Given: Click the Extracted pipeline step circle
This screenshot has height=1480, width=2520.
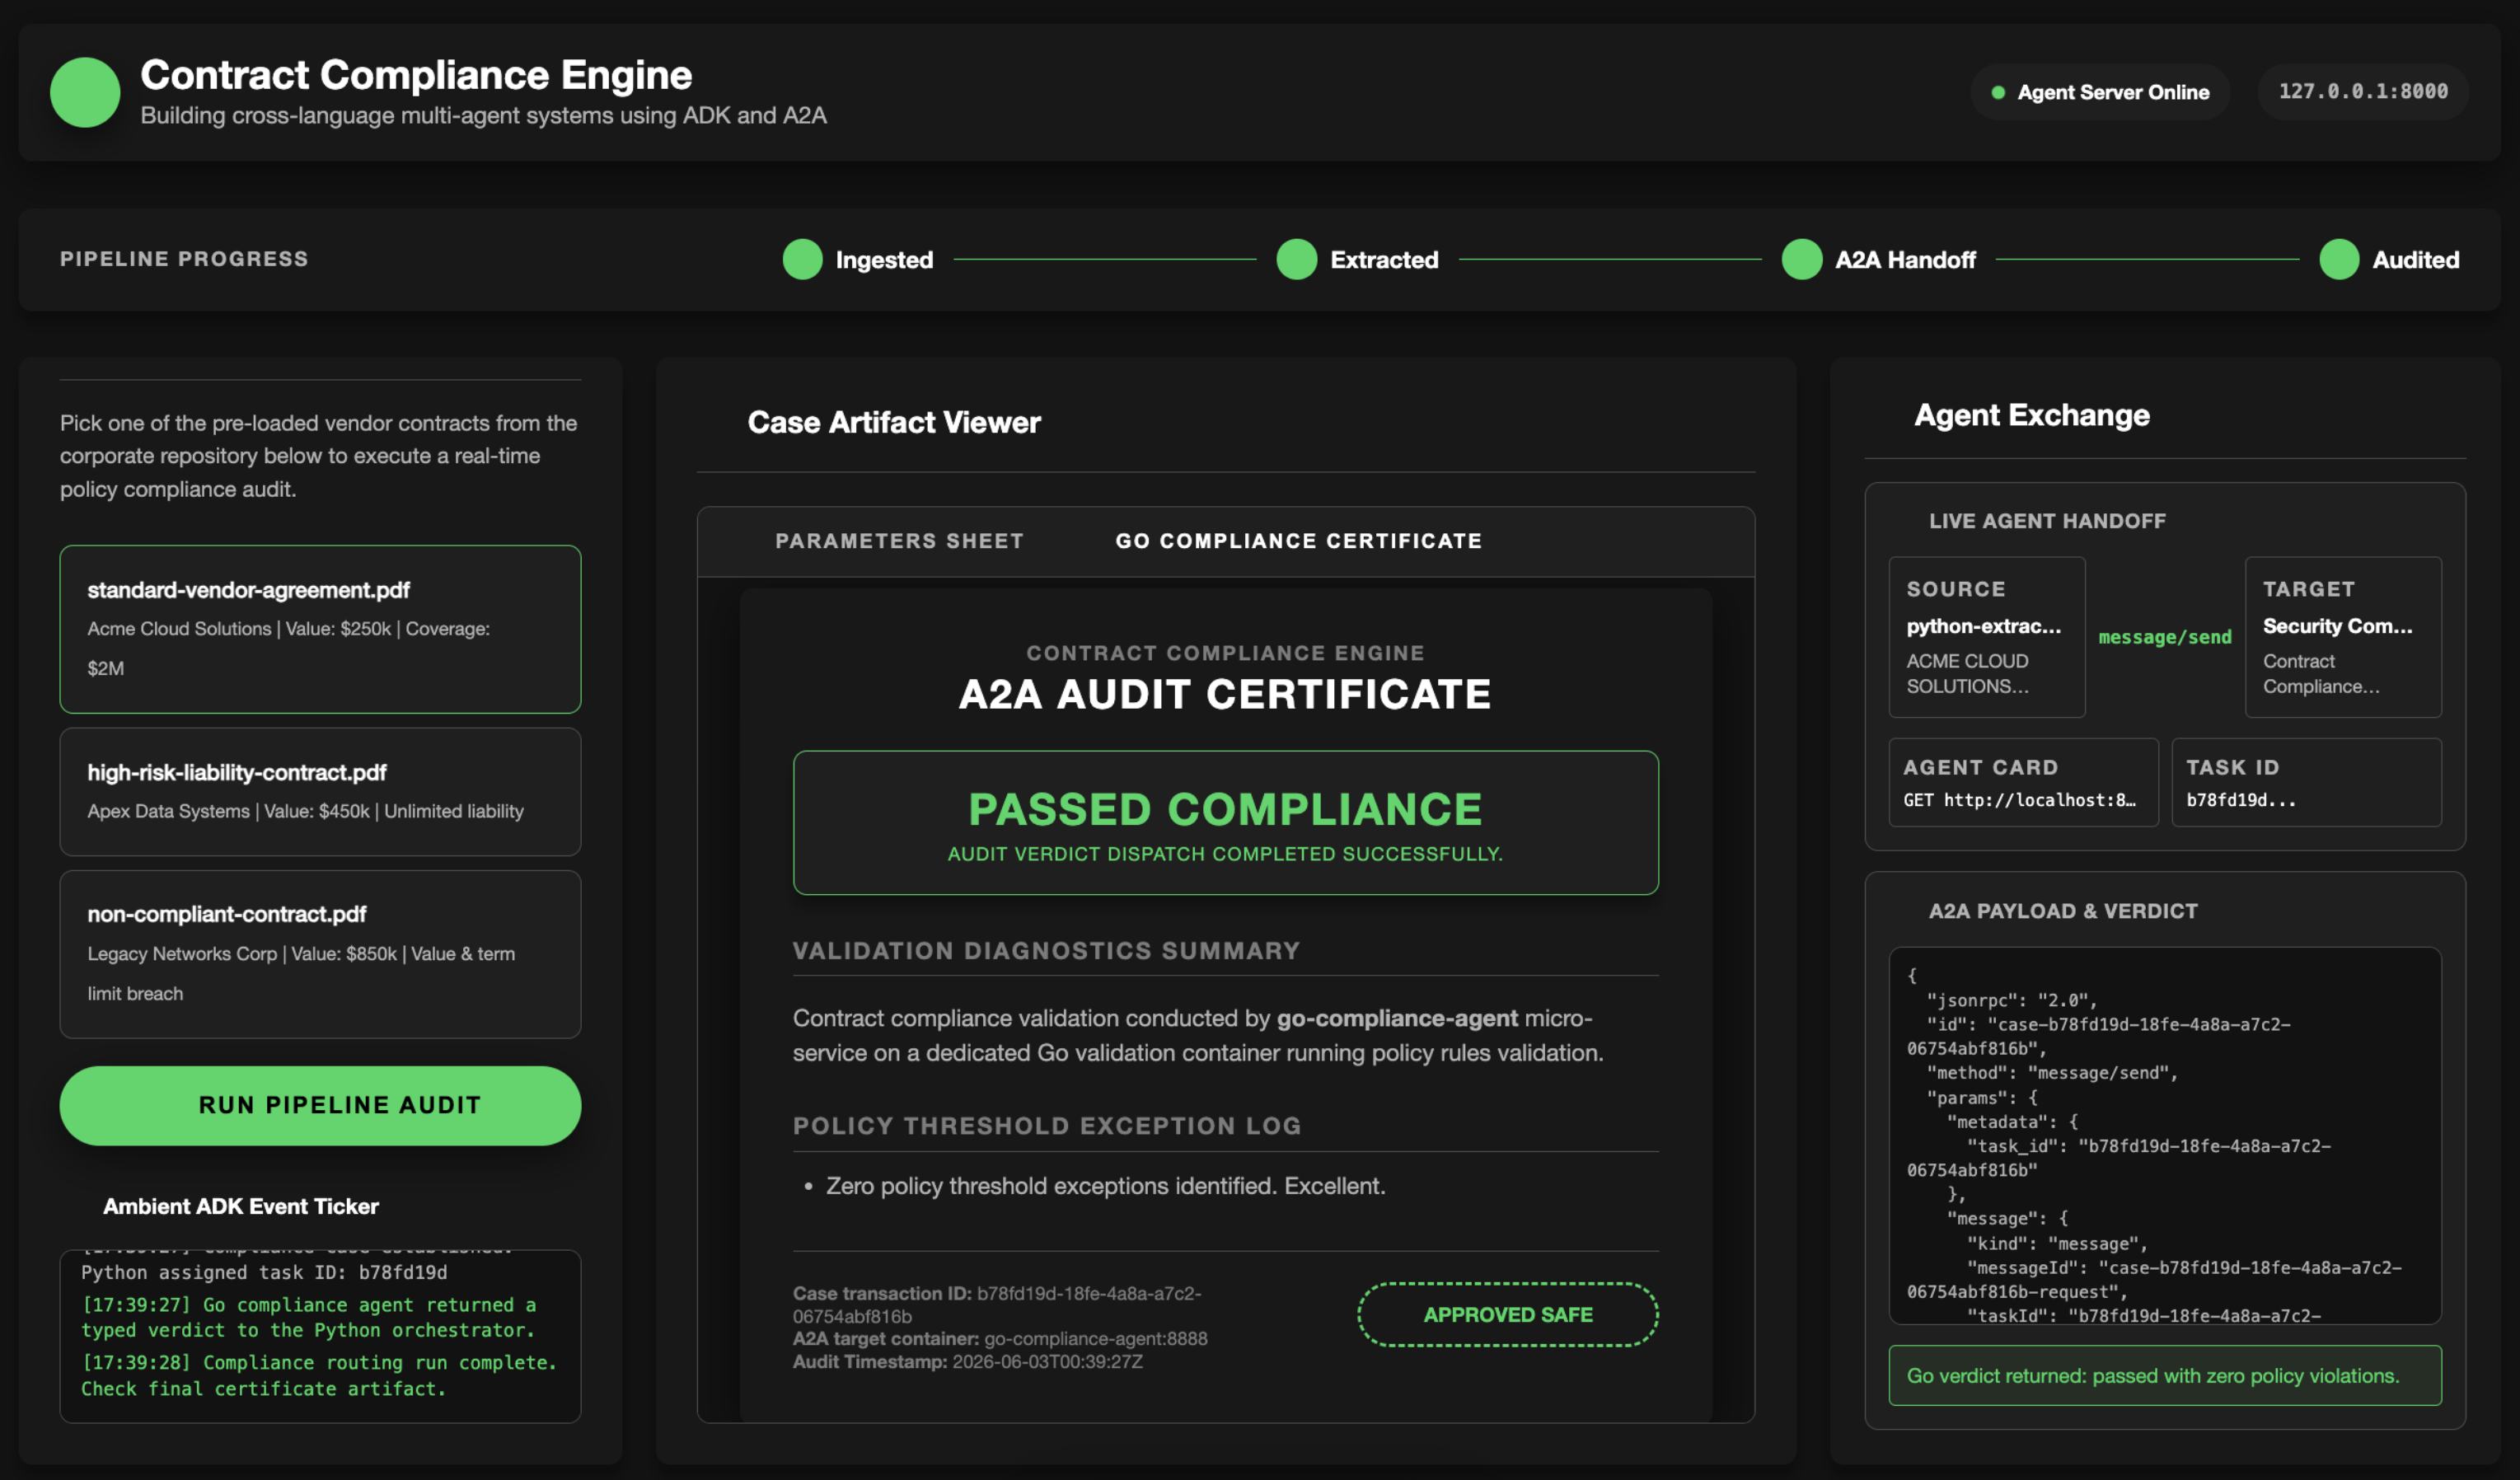Looking at the screenshot, I should (1297, 260).
